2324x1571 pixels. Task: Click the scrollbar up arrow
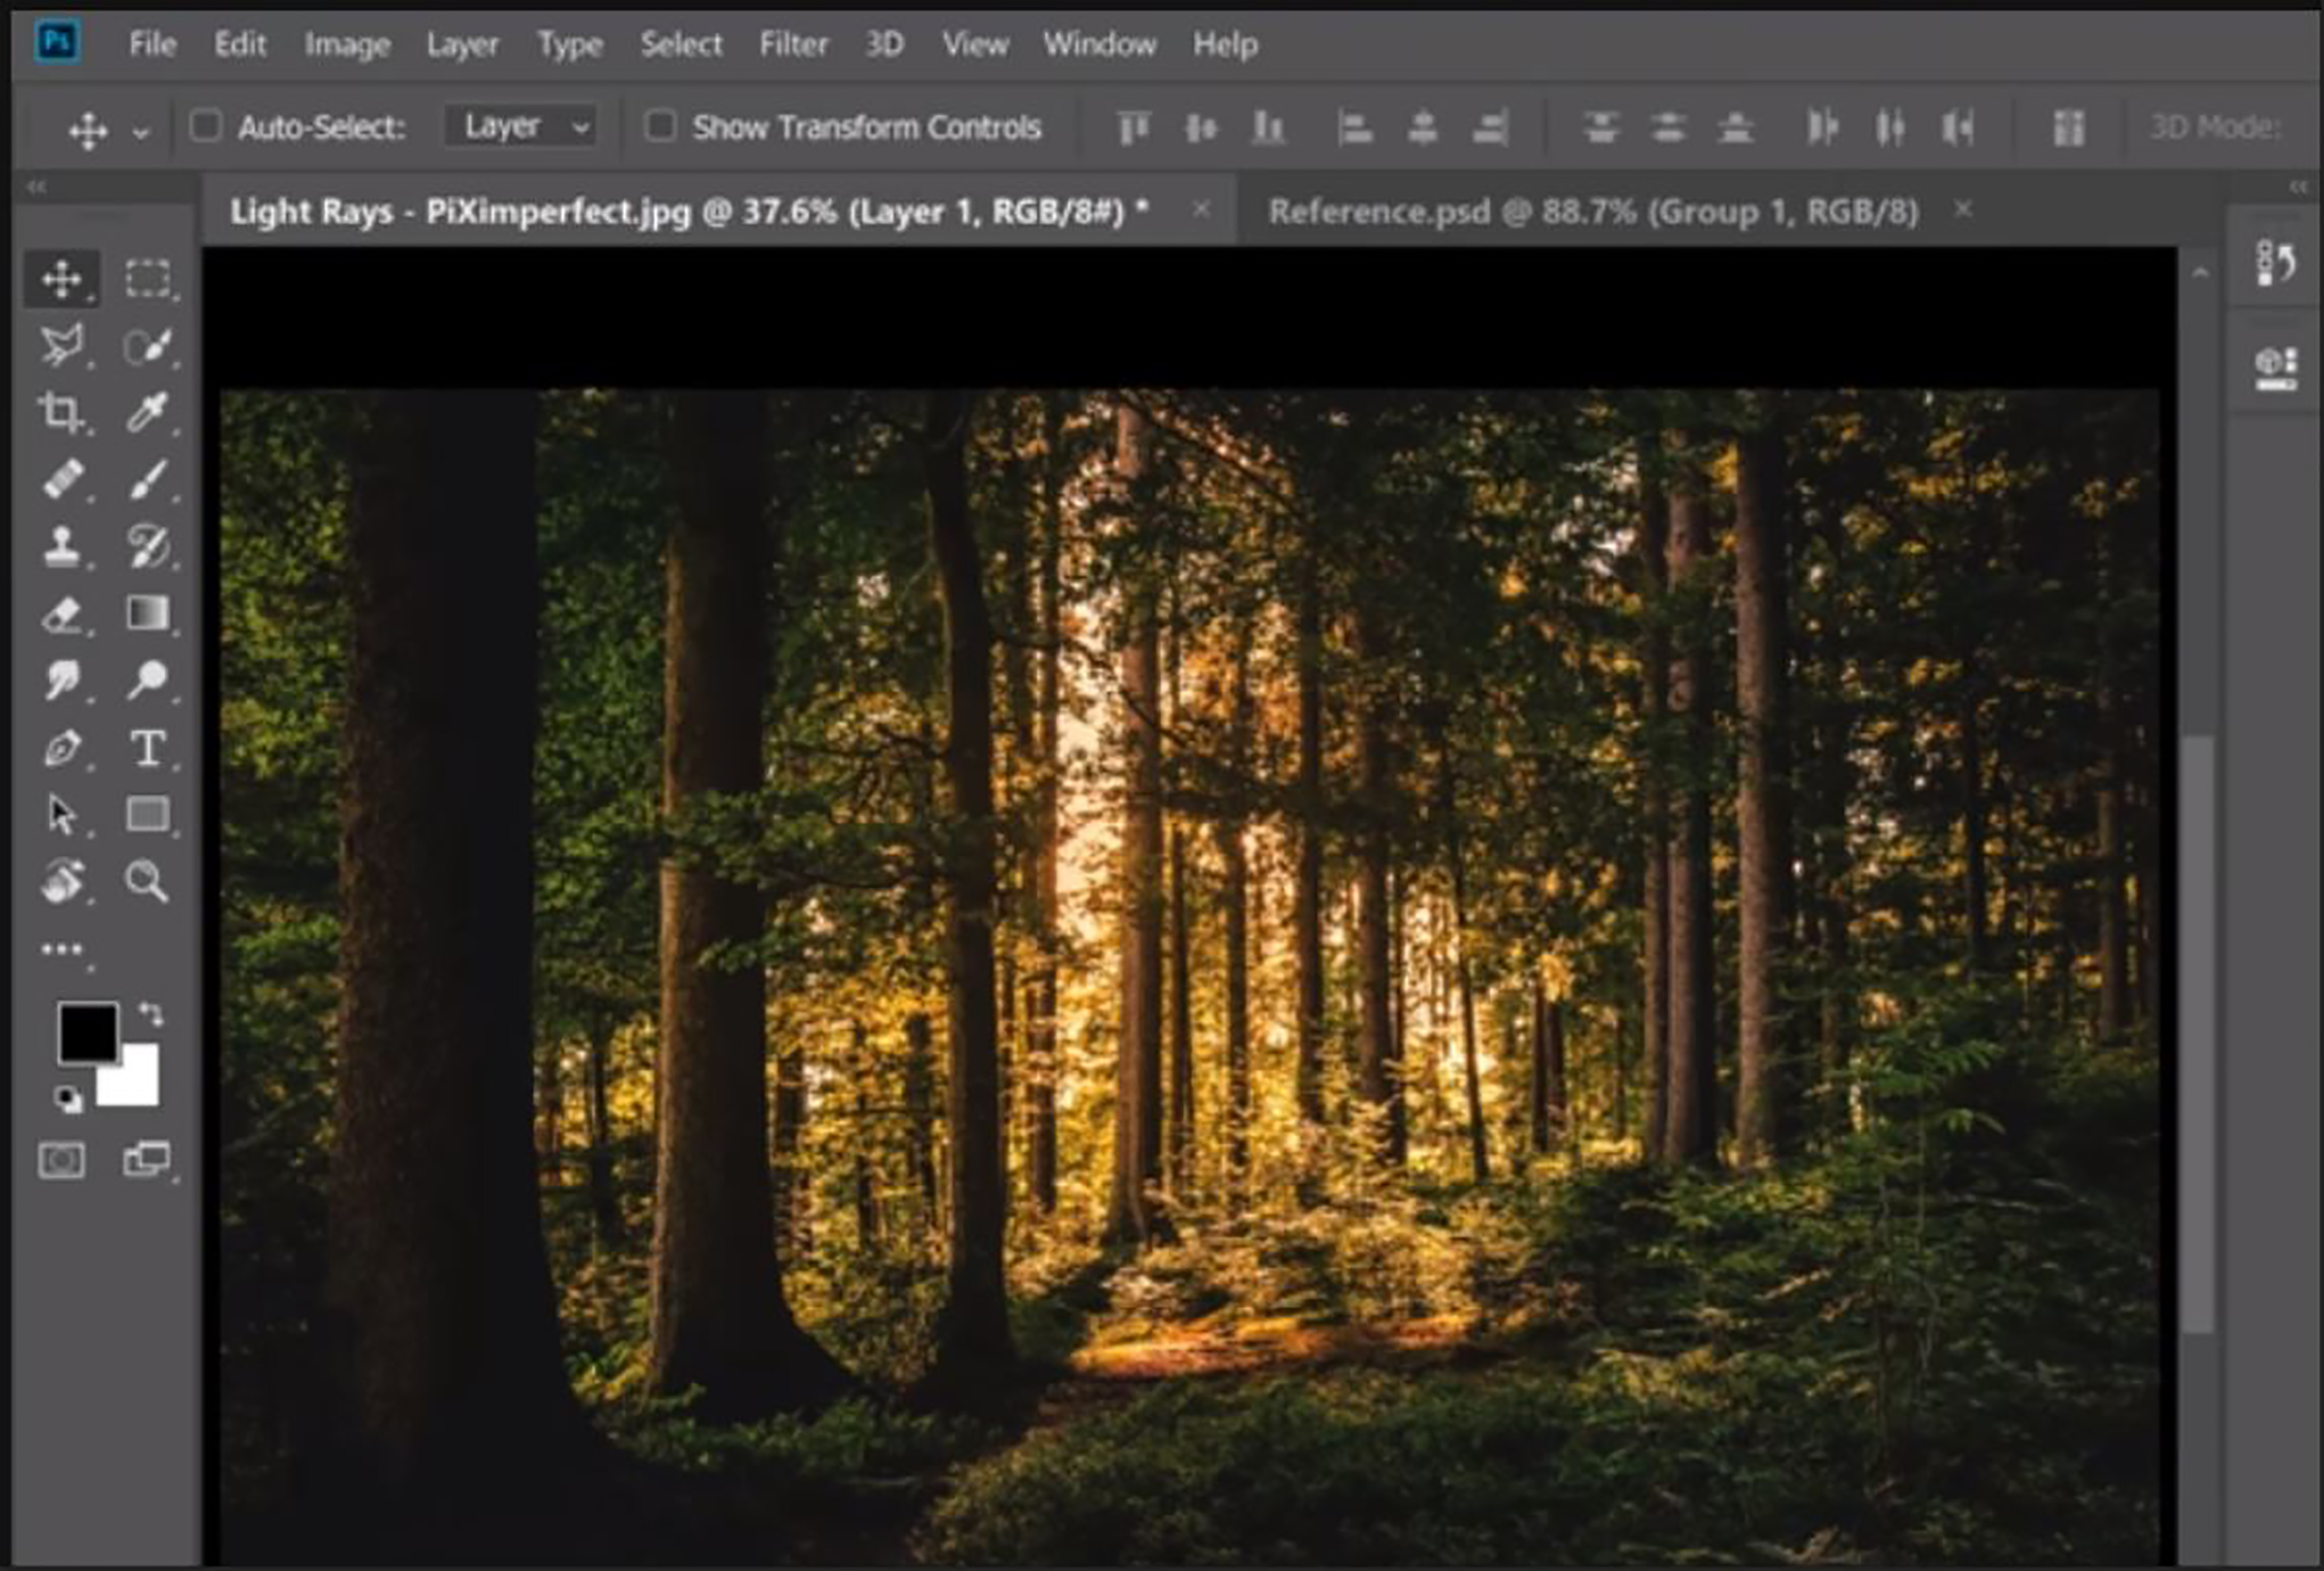click(2199, 272)
